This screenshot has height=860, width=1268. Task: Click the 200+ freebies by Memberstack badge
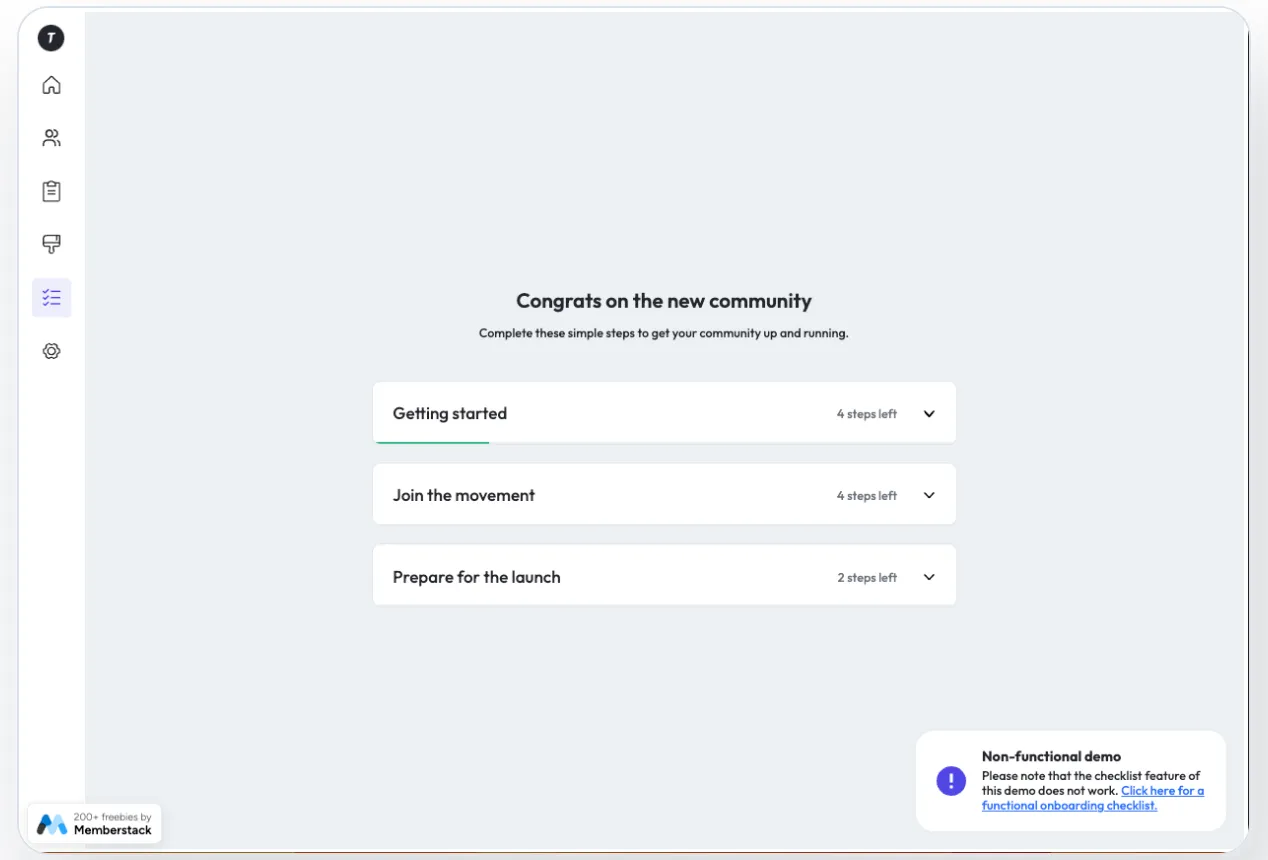pyautogui.click(x=95, y=822)
